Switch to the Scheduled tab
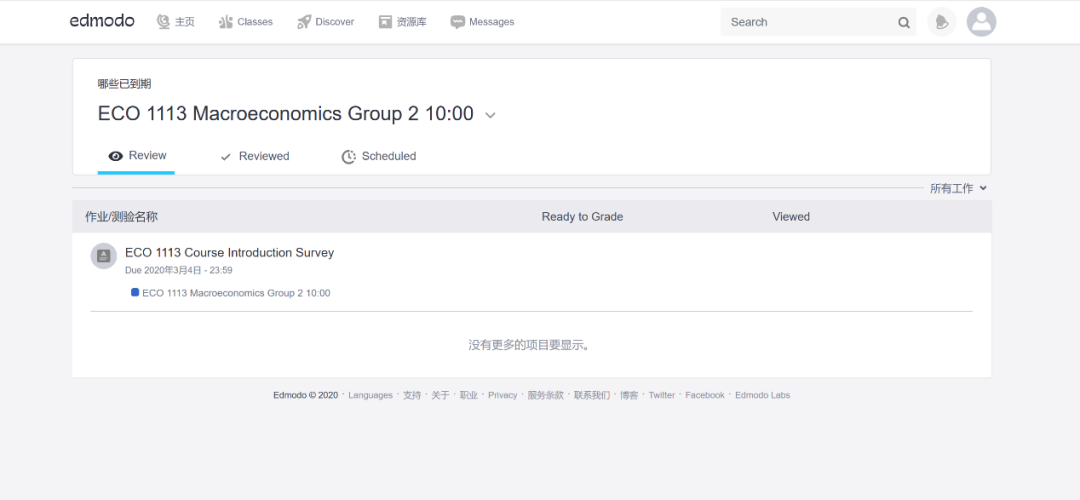Image resolution: width=1080 pixels, height=500 pixels. [379, 156]
